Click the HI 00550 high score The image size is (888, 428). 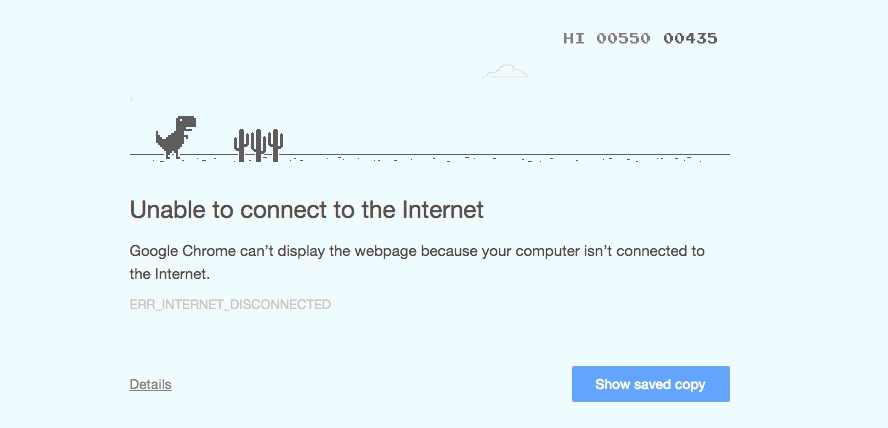click(607, 38)
